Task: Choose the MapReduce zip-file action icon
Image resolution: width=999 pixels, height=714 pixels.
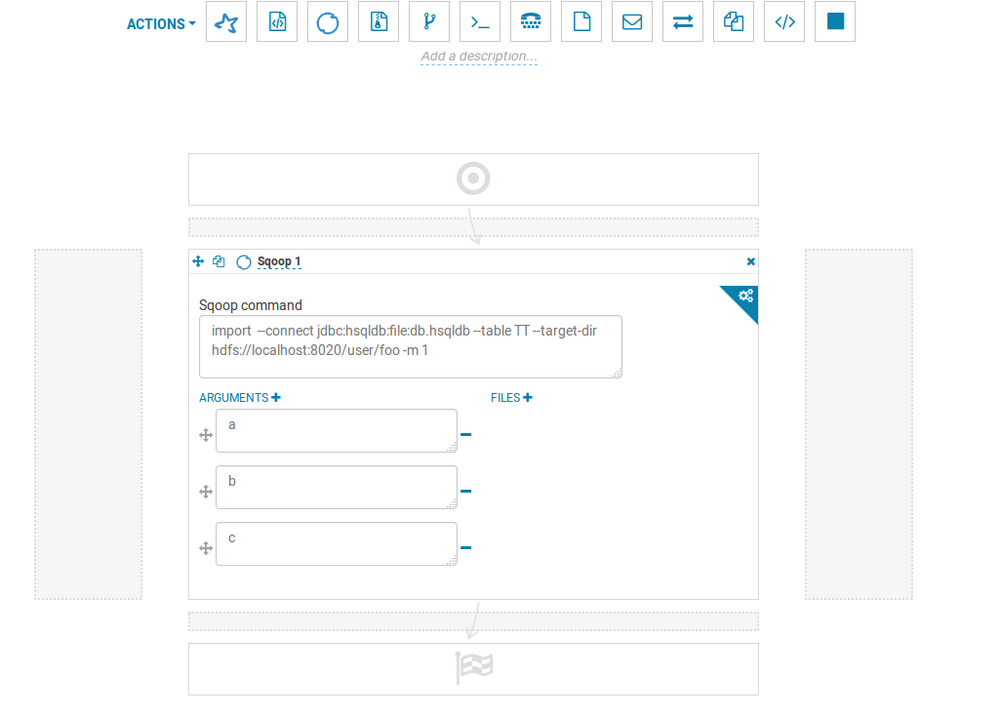Action: (378, 22)
